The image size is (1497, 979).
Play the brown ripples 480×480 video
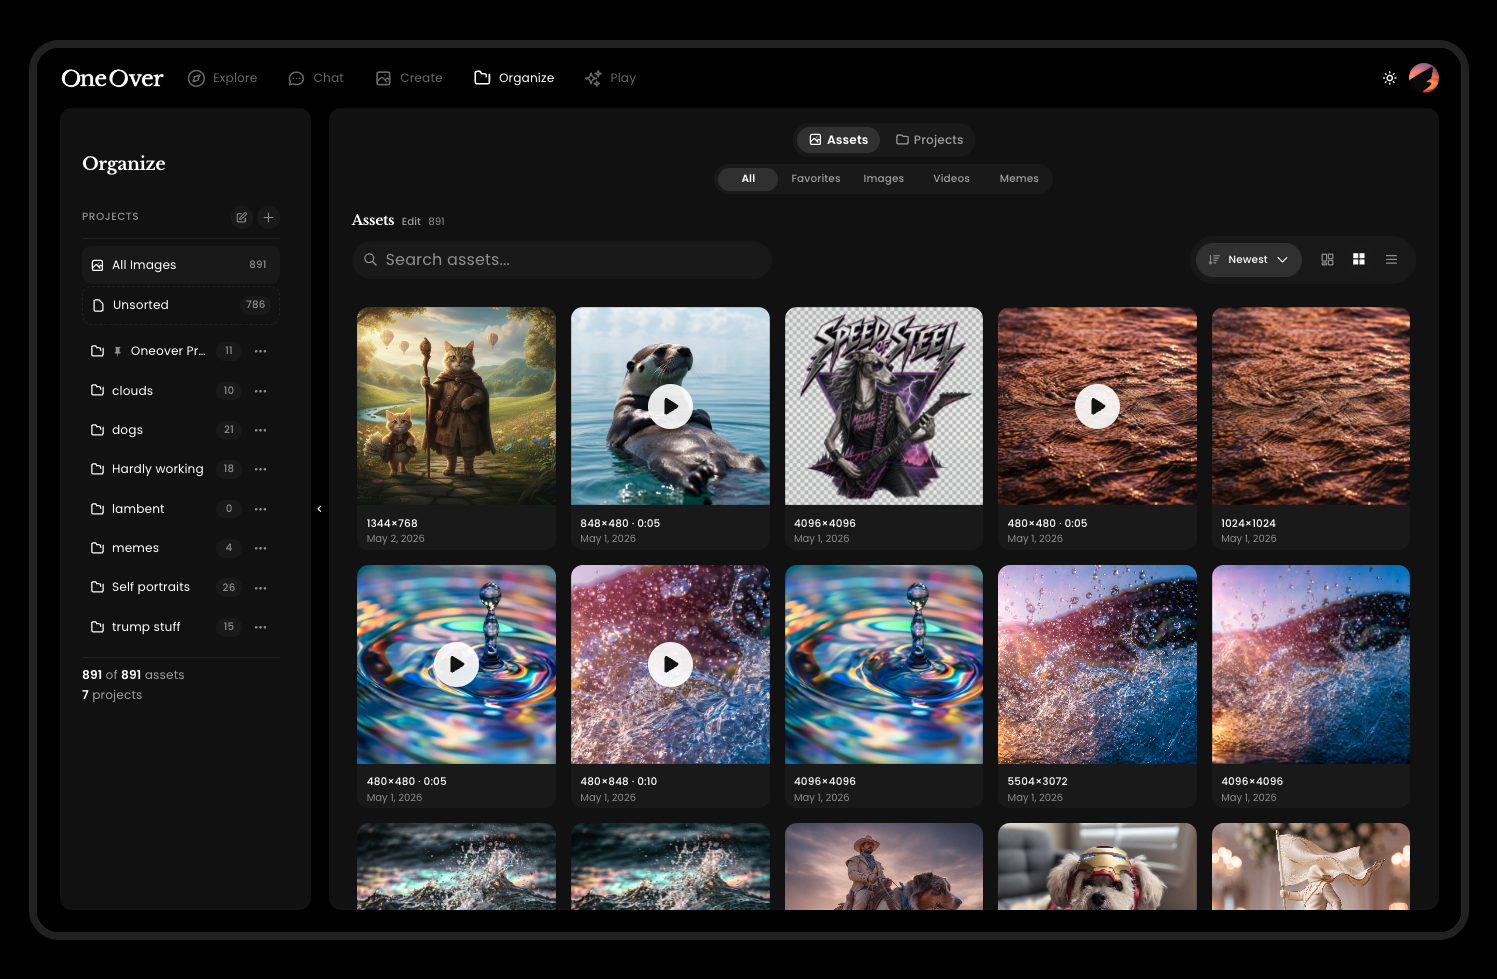[x=1097, y=406]
